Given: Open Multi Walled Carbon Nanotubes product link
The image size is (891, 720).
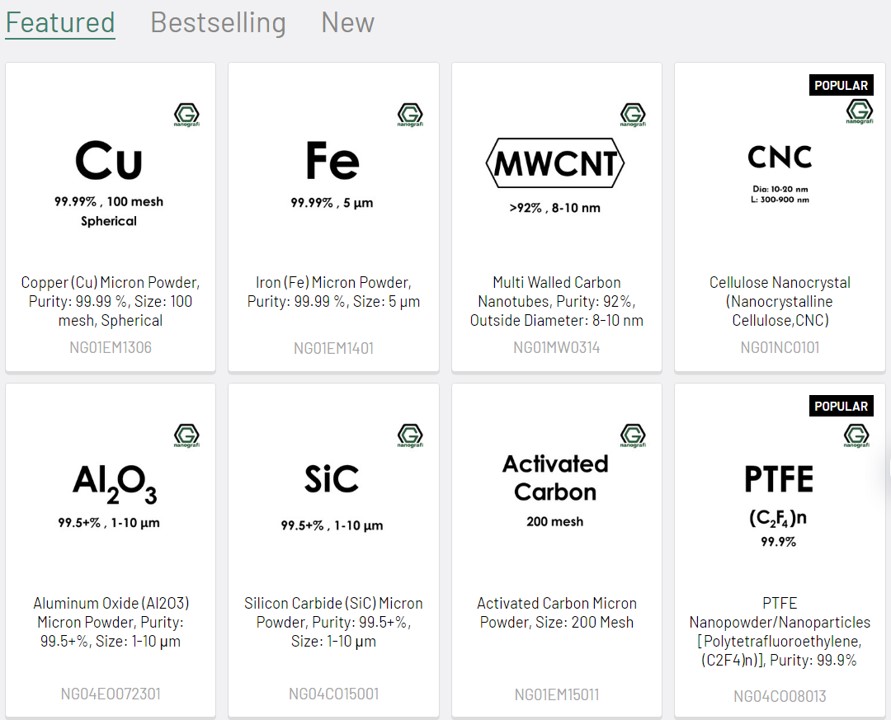Looking at the screenshot, I should pyautogui.click(x=556, y=301).
